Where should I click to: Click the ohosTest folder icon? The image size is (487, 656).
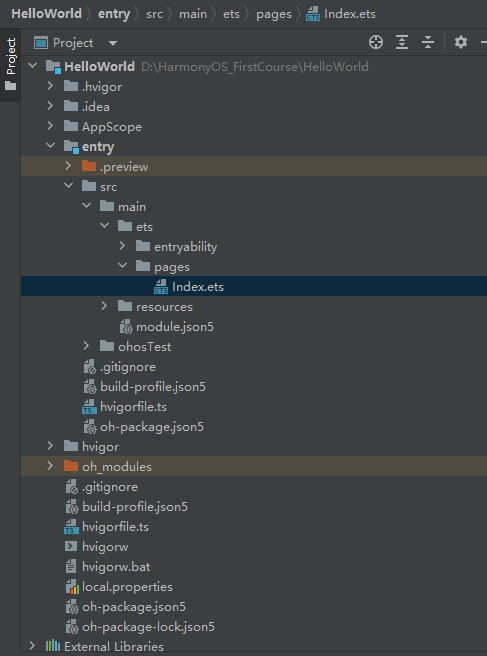click(107, 346)
